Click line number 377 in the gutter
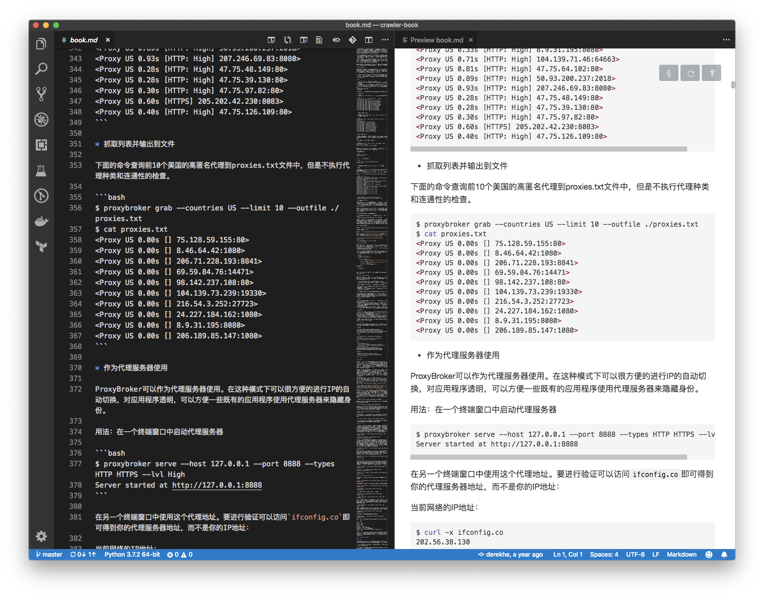Screen dimensions: 764x598 point(76,464)
